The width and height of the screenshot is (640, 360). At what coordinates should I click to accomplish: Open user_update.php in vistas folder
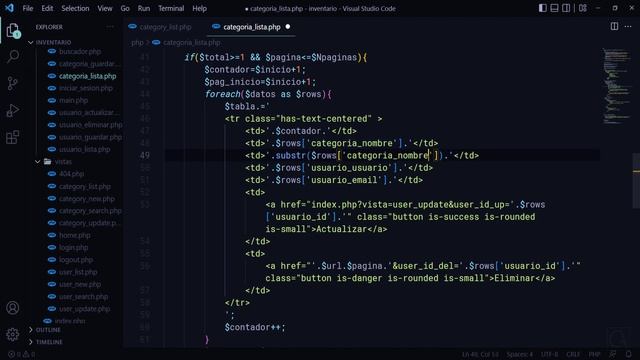pyautogui.click(x=84, y=309)
